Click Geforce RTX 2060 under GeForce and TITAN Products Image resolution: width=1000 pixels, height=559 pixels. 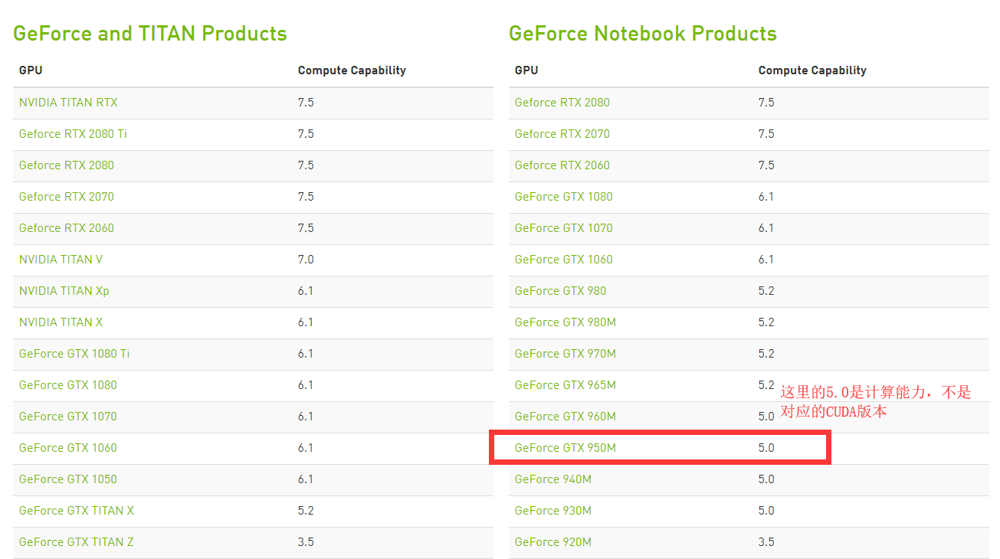click(66, 228)
